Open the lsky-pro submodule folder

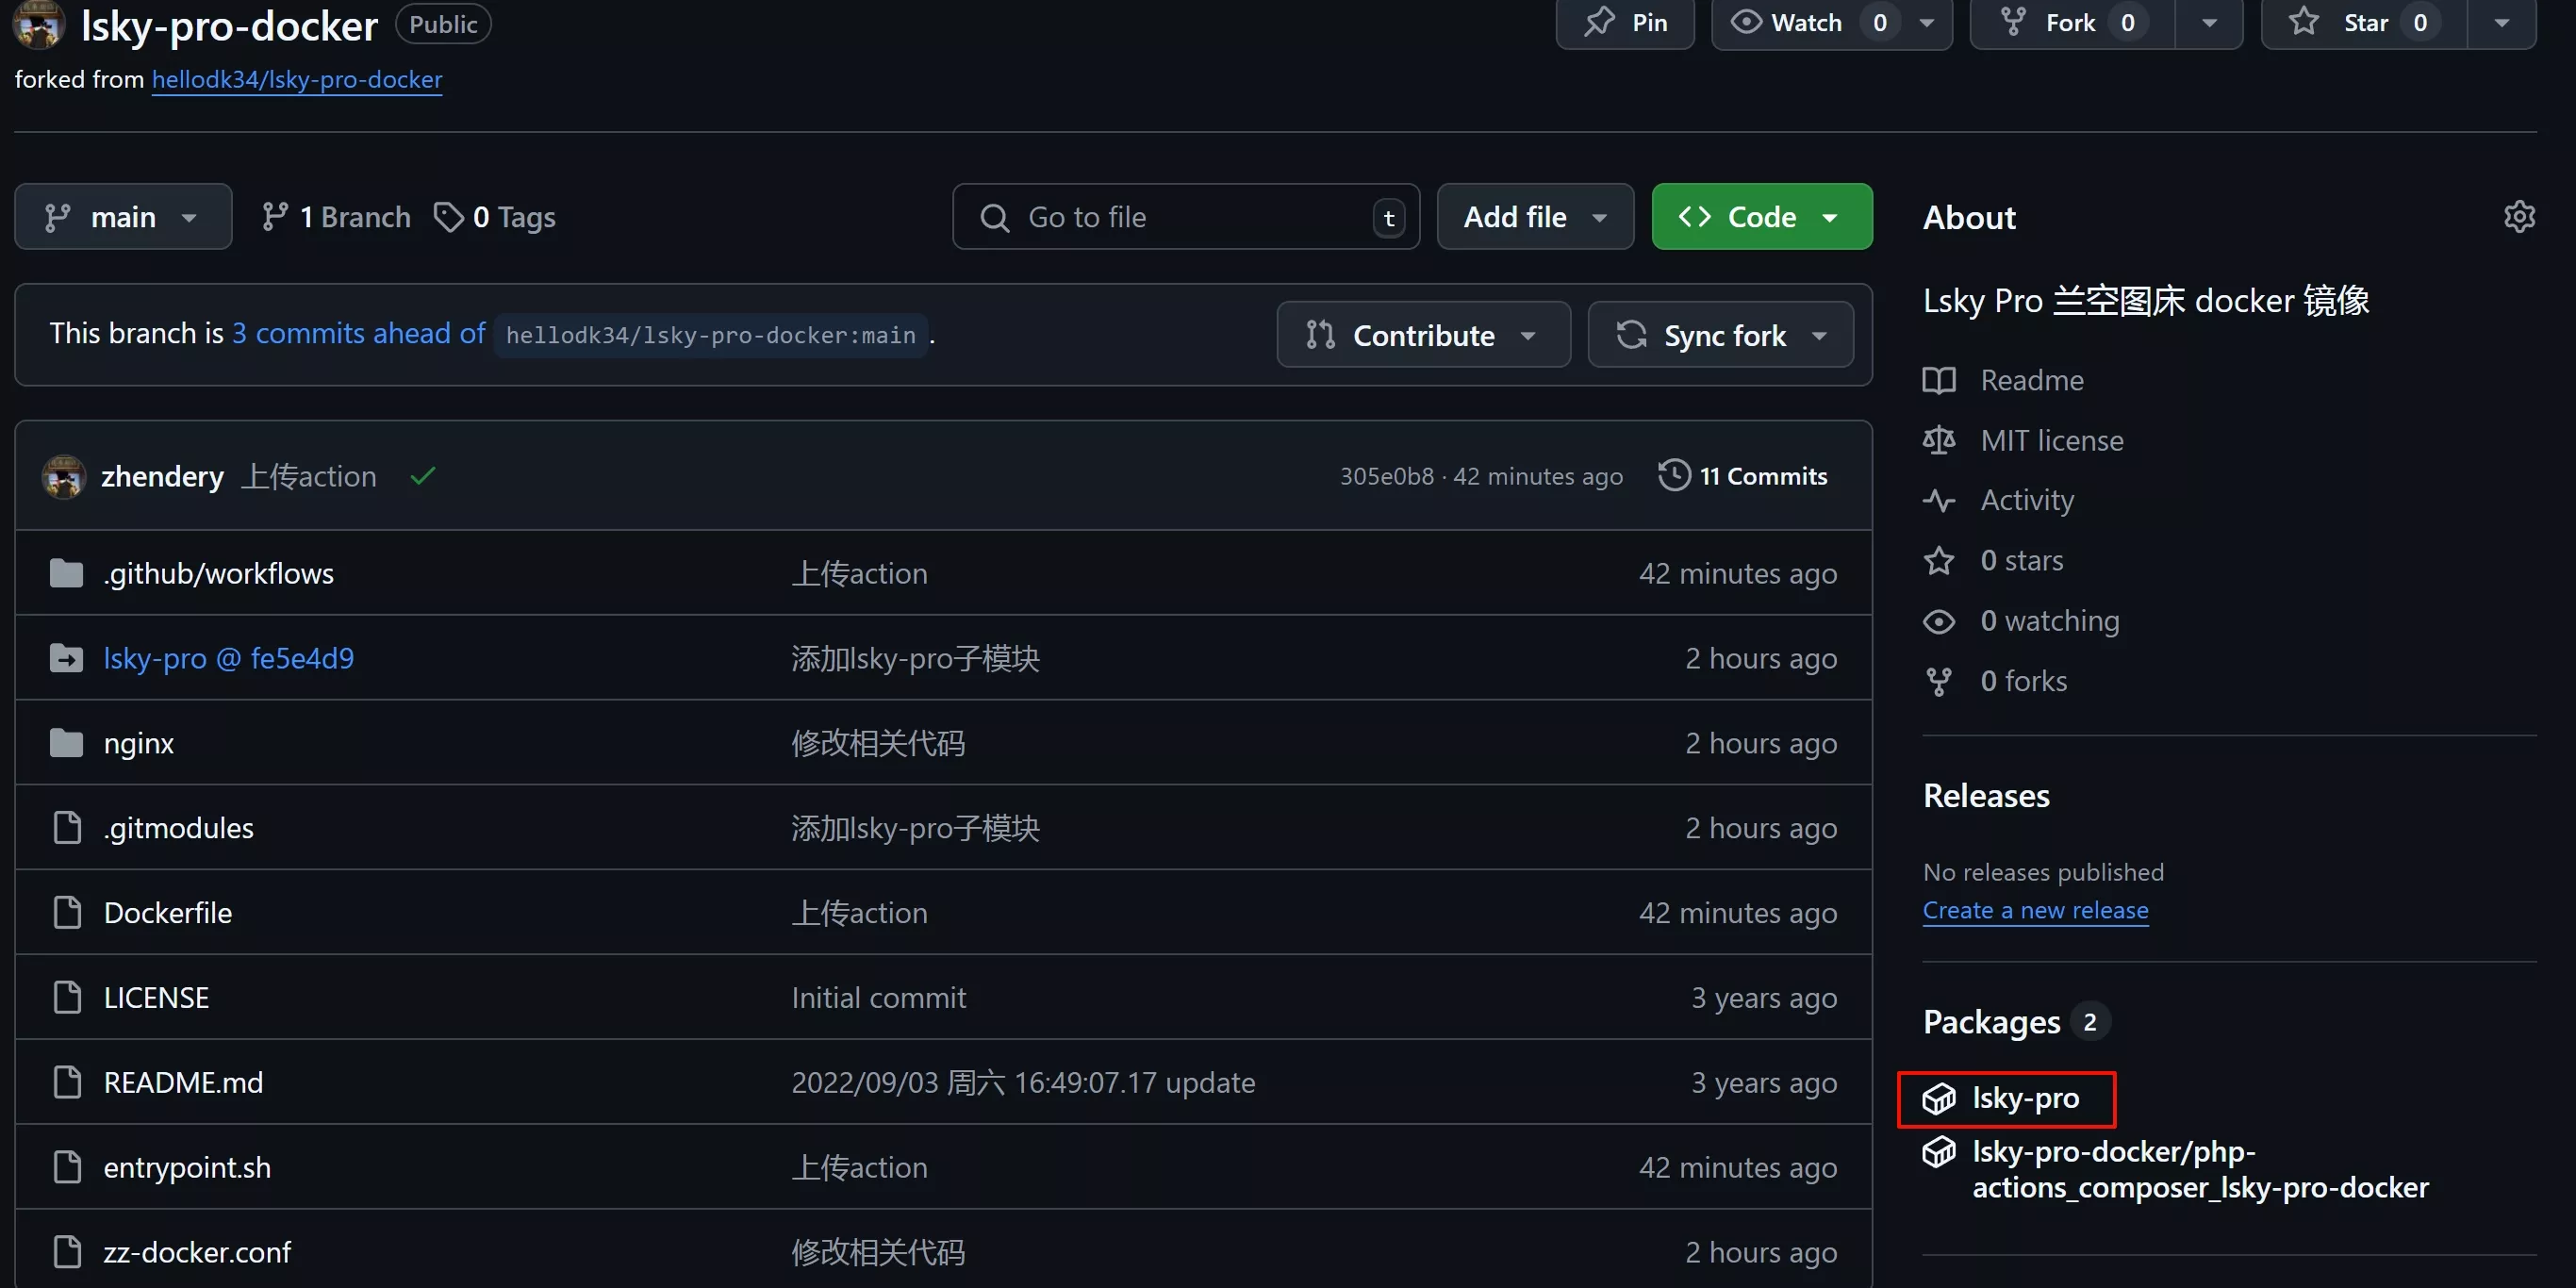(228, 658)
